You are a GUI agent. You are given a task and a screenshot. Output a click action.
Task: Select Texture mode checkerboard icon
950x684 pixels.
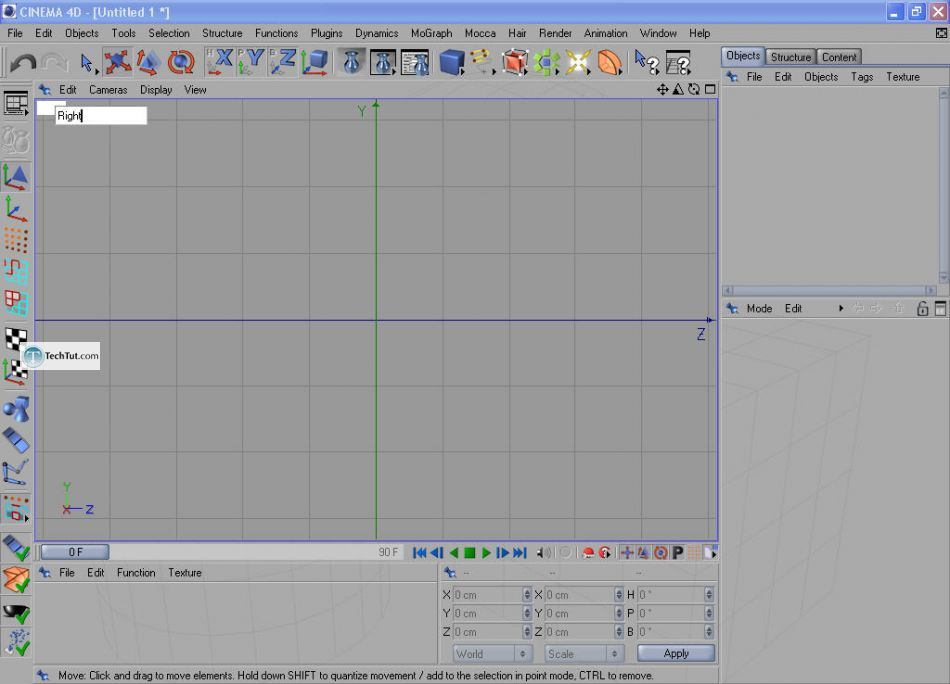tap(16, 338)
